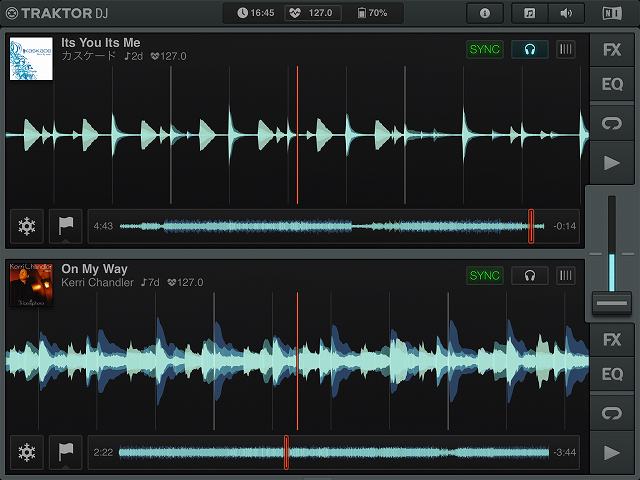Tap the track title "On My Way"

94,269
